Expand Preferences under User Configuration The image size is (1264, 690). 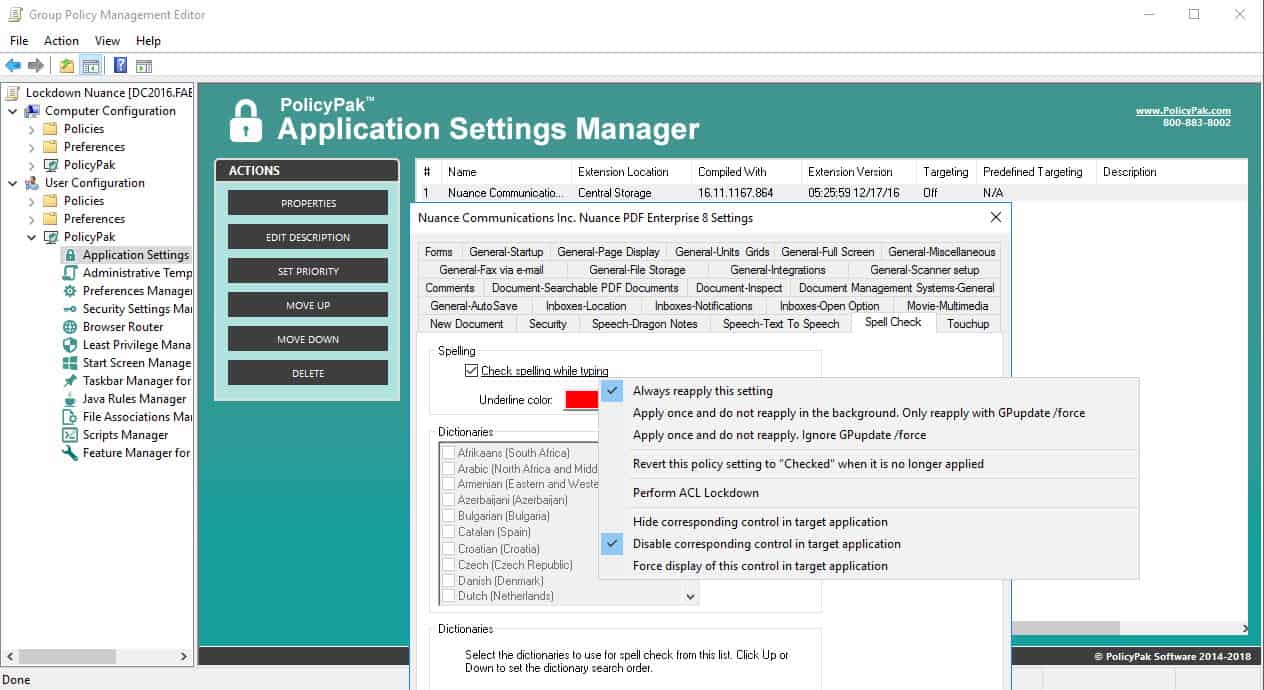click(31, 219)
